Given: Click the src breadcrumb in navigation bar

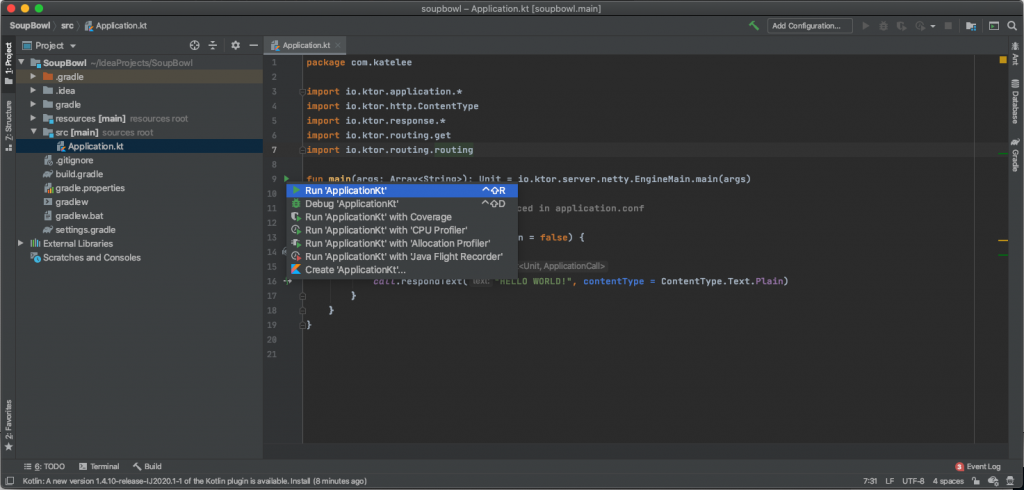Looking at the screenshot, I should [67, 26].
